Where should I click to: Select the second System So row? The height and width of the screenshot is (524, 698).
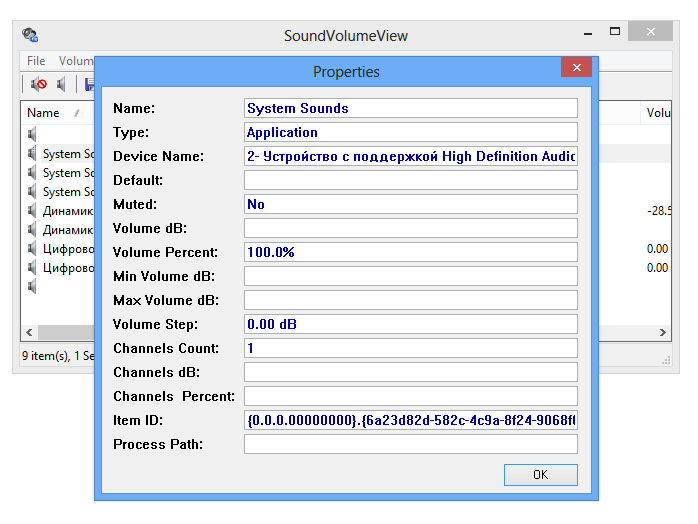click(x=68, y=173)
